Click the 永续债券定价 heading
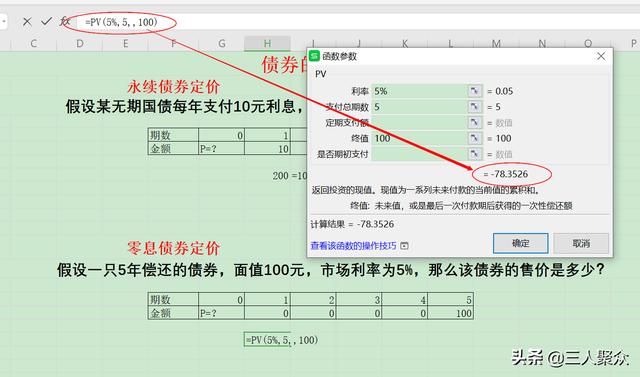 click(x=174, y=86)
